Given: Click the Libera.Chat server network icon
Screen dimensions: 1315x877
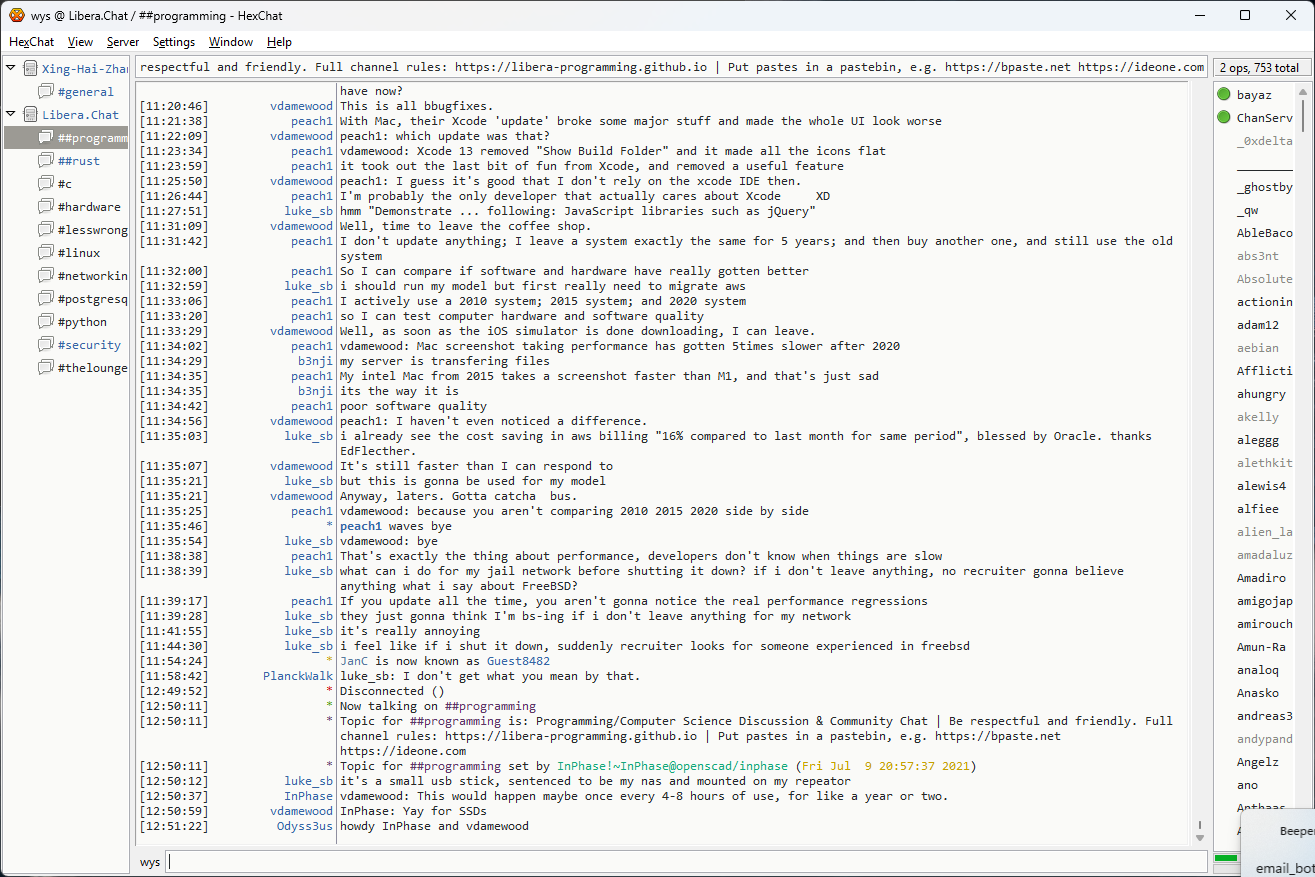Looking at the screenshot, I should point(30,115).
